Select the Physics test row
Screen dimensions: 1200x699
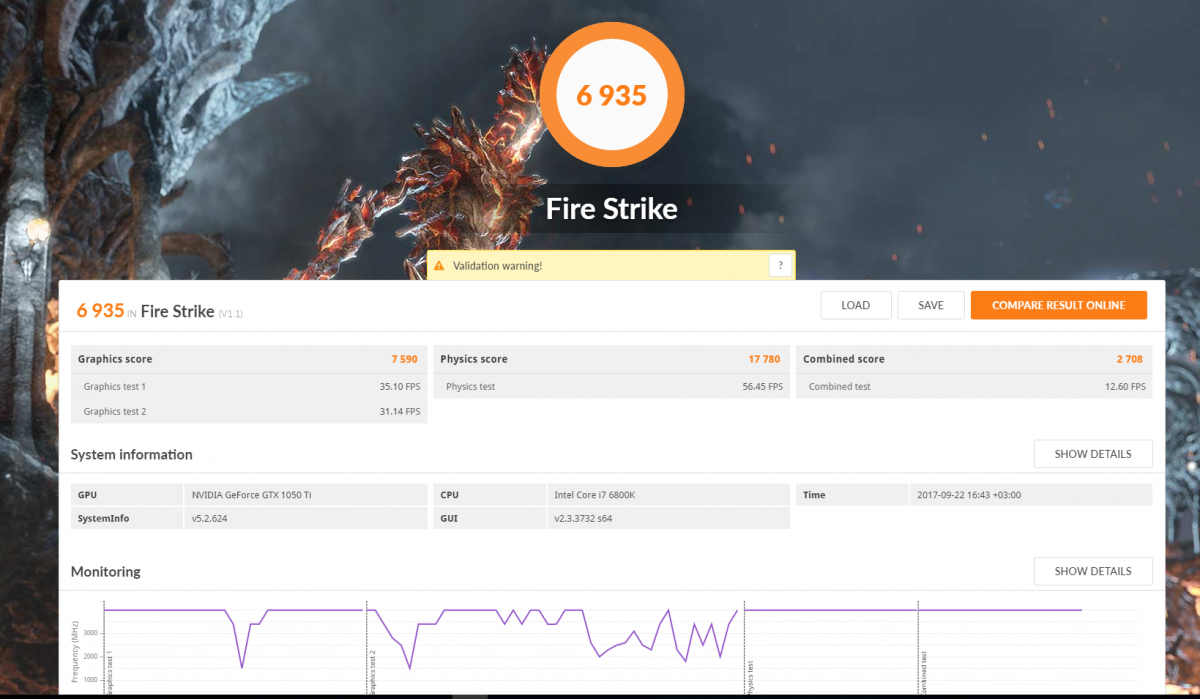tap(612, 386)
